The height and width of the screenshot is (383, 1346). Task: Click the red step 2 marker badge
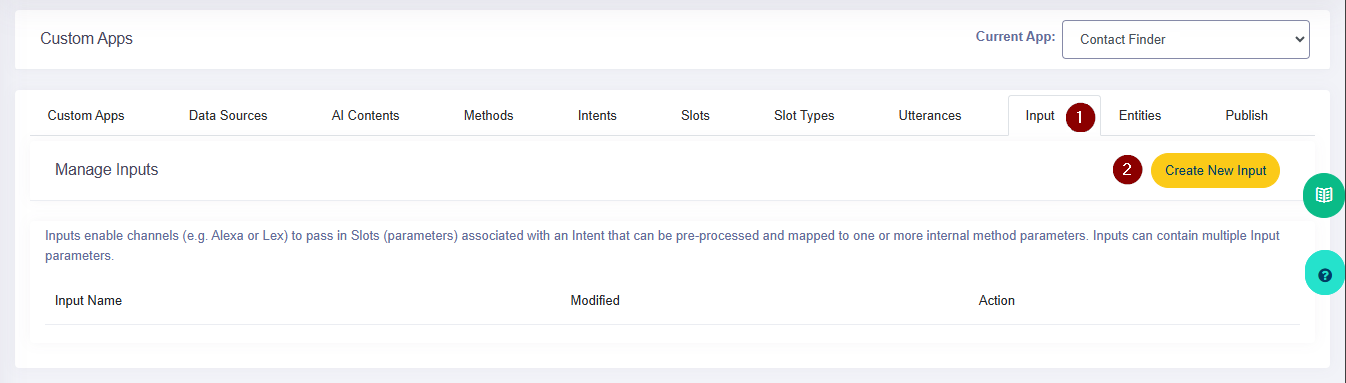pyautogui.click(x=1127, y=170)
